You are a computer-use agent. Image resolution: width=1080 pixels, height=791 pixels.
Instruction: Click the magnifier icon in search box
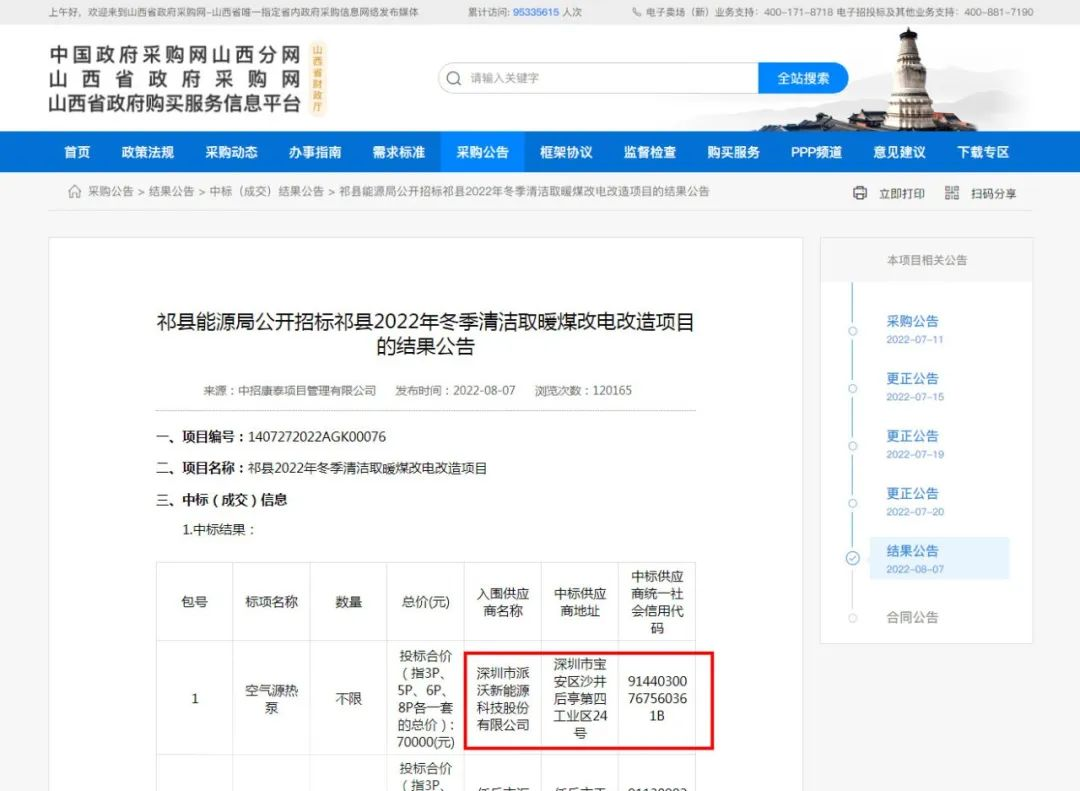coord(454,78)
